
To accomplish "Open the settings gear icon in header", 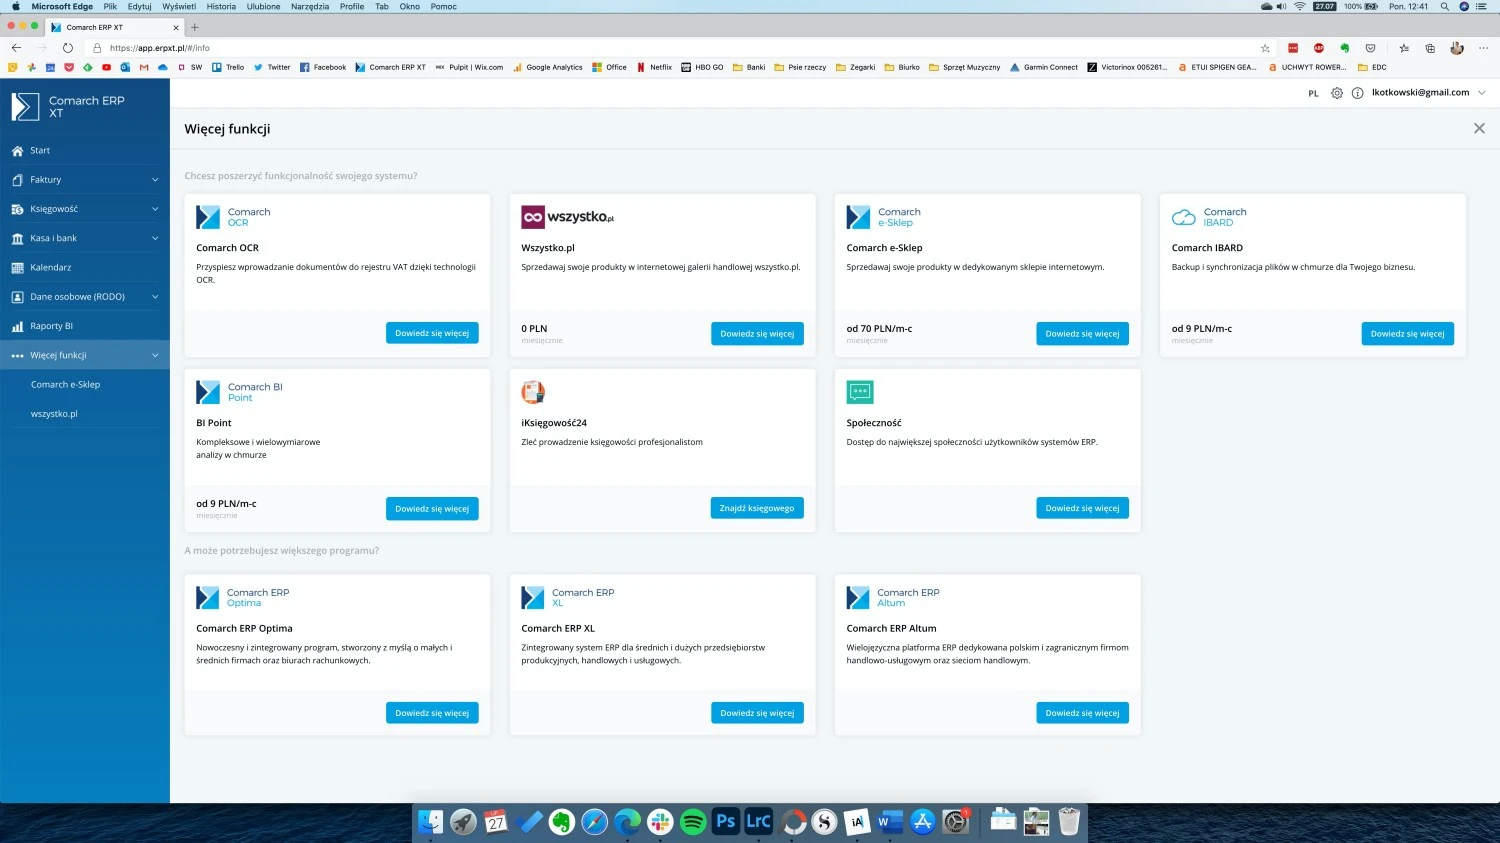I will tap(1337, 93).
